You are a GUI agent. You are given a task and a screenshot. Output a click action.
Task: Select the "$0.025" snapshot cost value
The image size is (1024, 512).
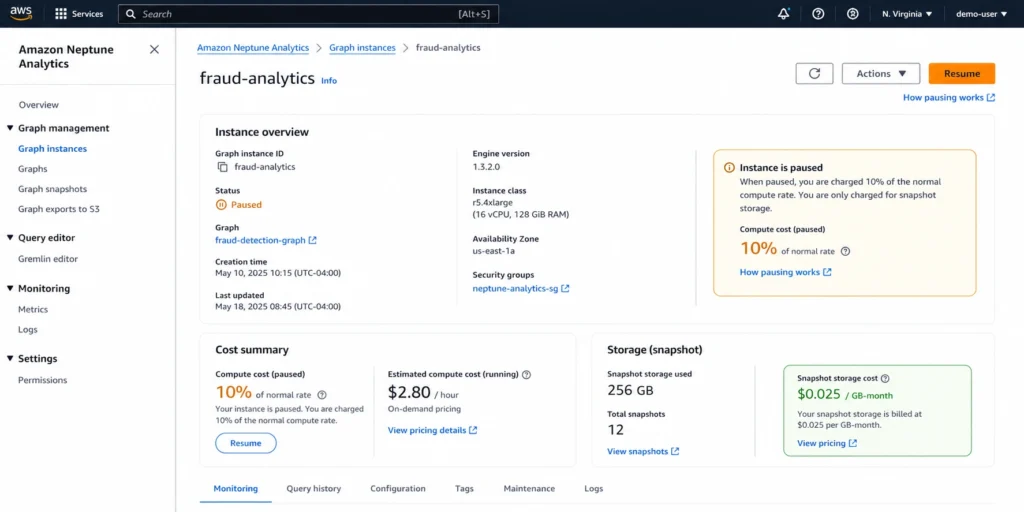coord(819,394)
